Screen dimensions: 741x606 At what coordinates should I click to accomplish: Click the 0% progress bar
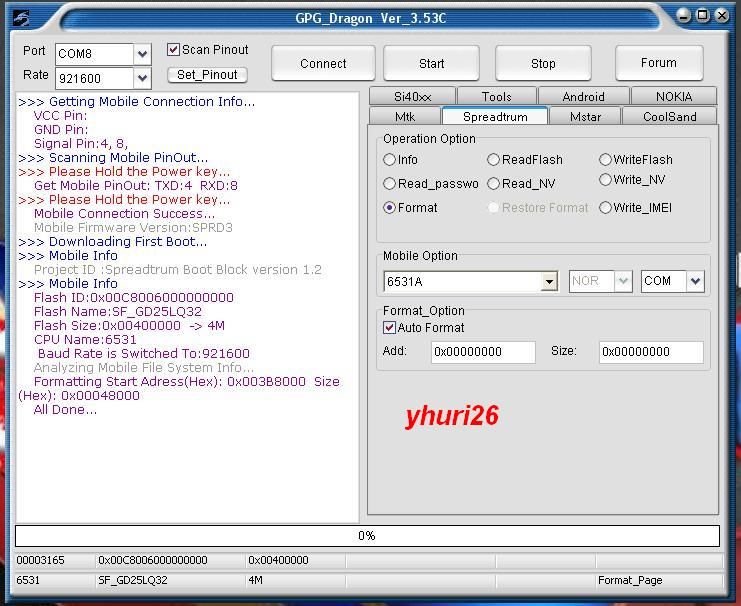tap(367, 536)
